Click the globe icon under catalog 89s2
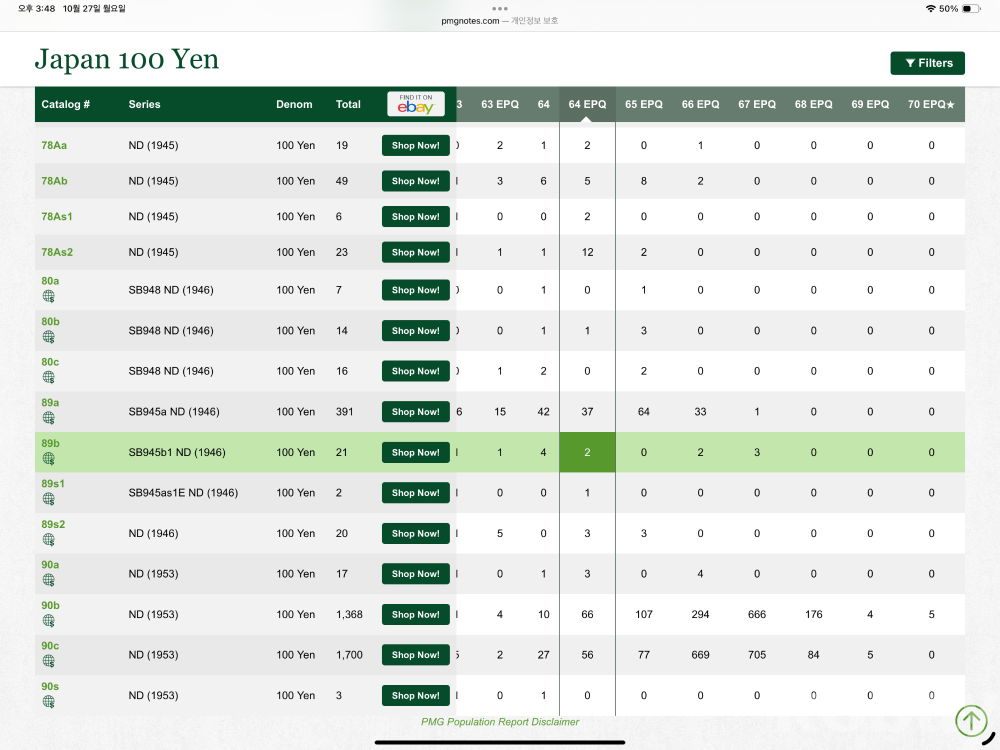 tap(48, 540)
